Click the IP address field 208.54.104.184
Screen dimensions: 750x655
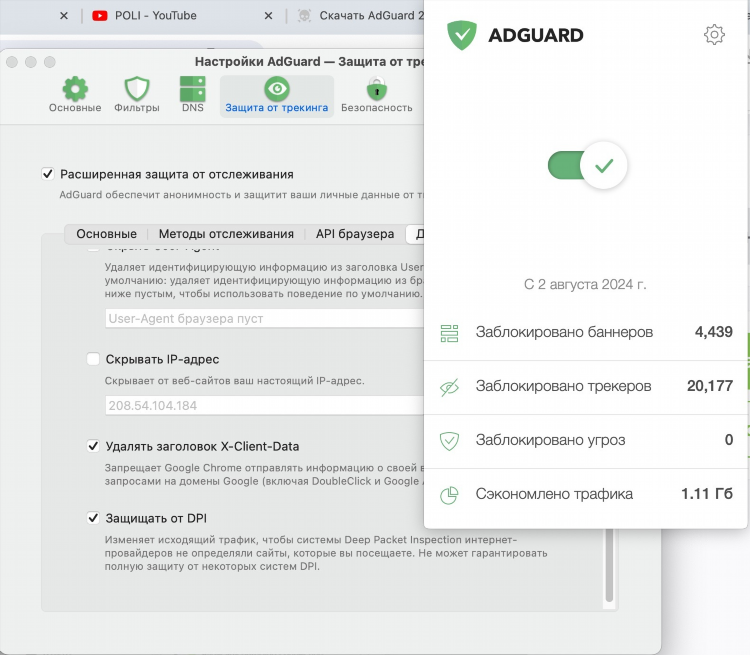[264, 405]
